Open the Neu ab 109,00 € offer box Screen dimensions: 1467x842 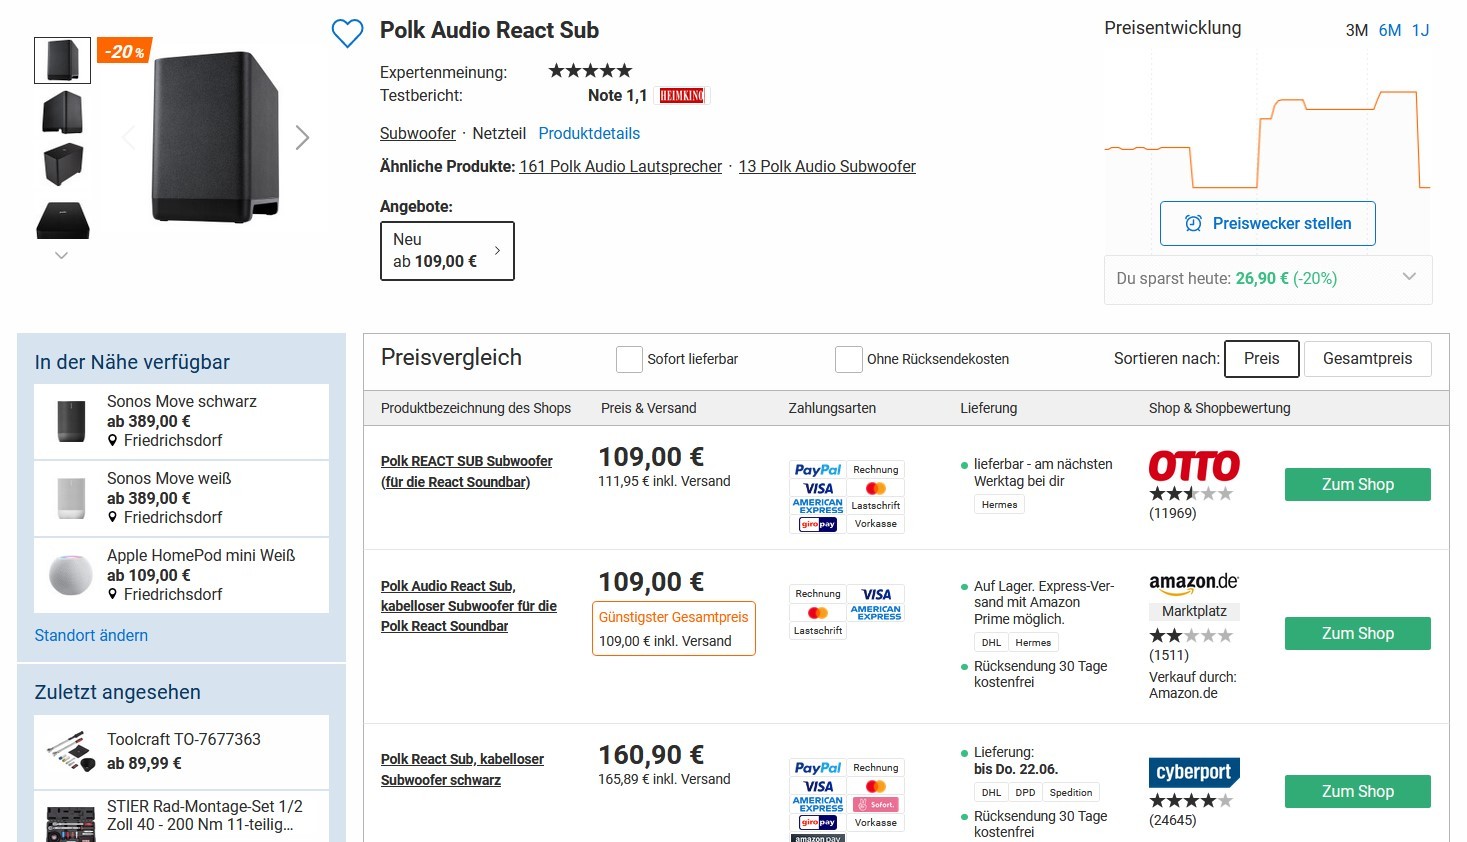pos(447,251)
